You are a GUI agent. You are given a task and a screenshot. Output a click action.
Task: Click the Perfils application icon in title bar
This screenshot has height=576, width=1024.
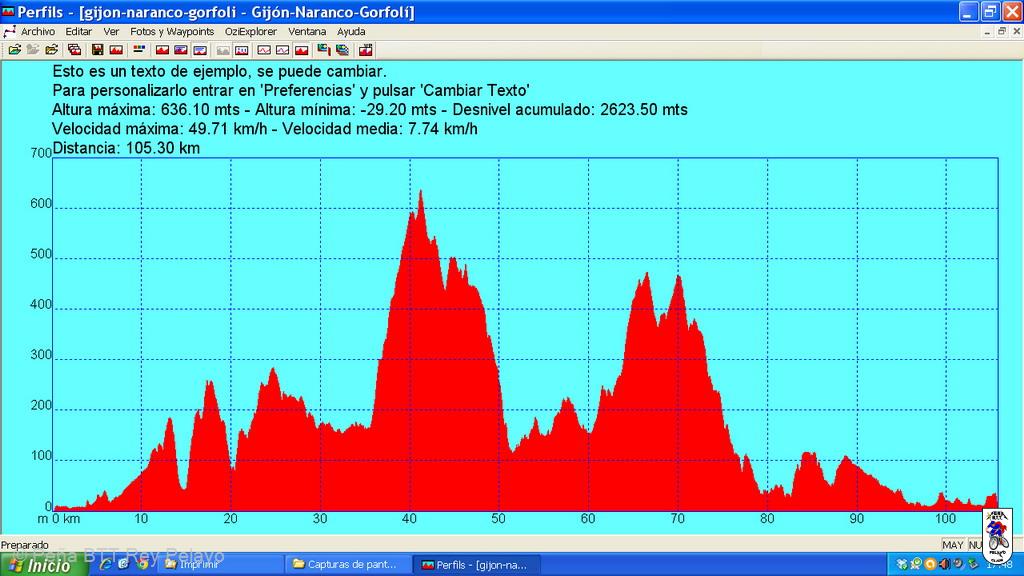[9, 12]
